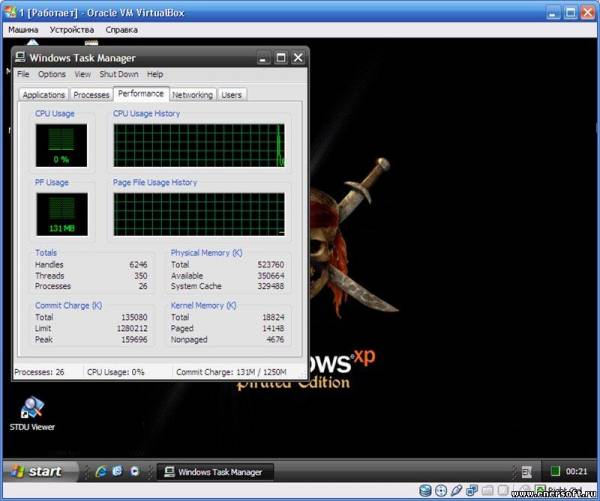The image size is (600, 501).
Task: Click status bar 'CPU Usage: 0%'
Action: (x=116, y=372)
